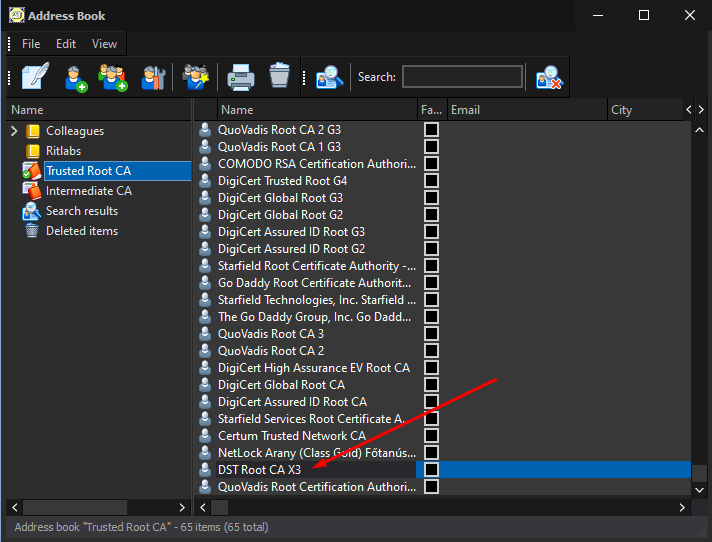Click inside the Search input field
Image resolution: width=712 pixels, height=542 pixels.
462,76
